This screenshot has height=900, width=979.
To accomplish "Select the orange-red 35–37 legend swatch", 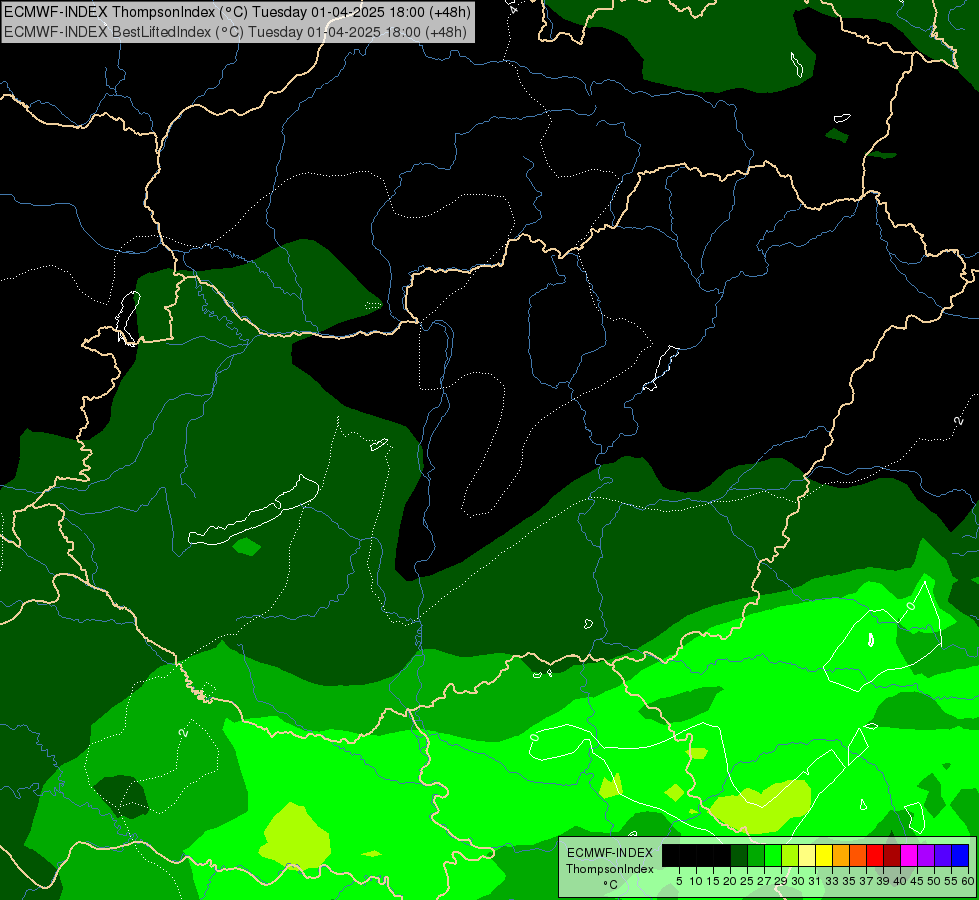I will pos(858,855).
